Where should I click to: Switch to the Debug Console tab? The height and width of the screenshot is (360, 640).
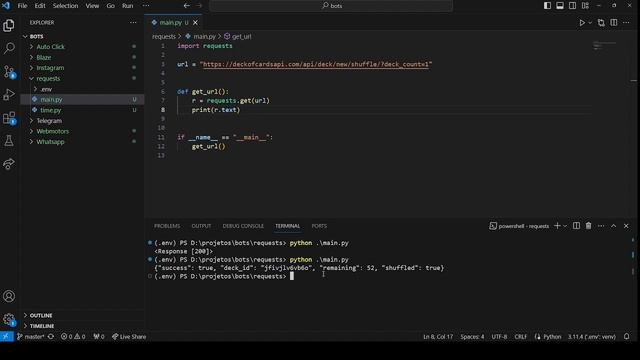click(243, 226)
